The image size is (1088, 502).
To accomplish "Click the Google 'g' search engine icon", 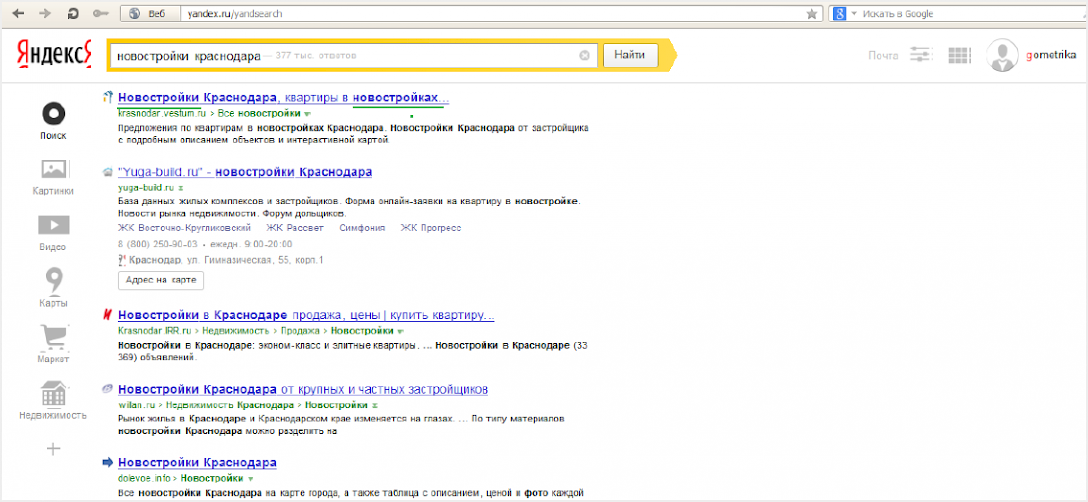I will click(x=840, y=14).
